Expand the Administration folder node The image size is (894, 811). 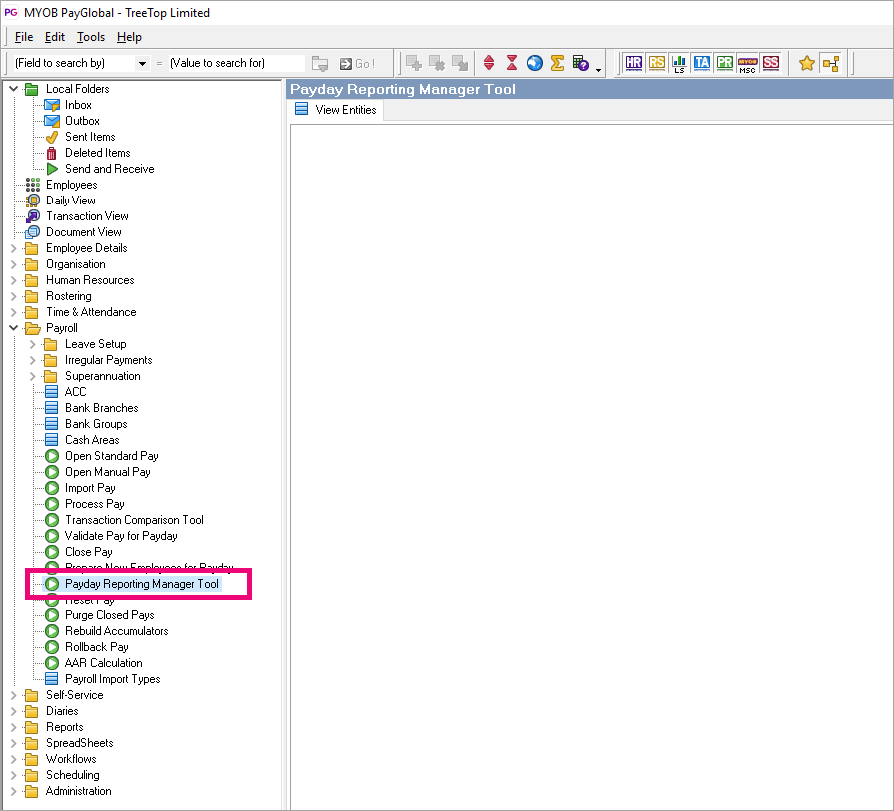[13, 791]
